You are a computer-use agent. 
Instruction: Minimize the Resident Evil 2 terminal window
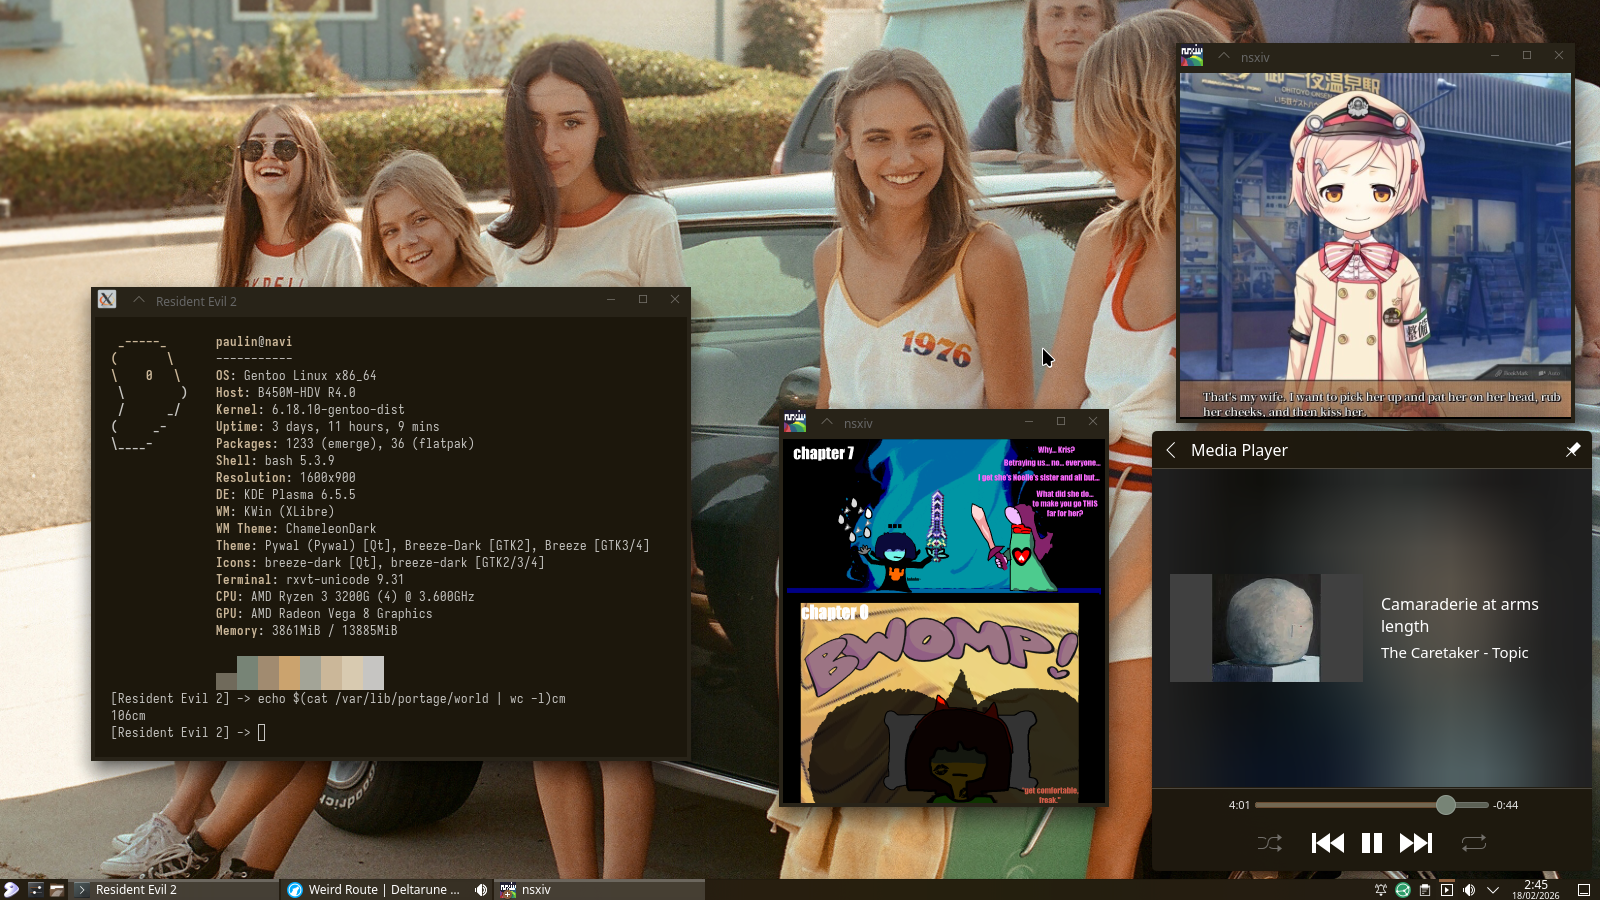pos(611,299)
